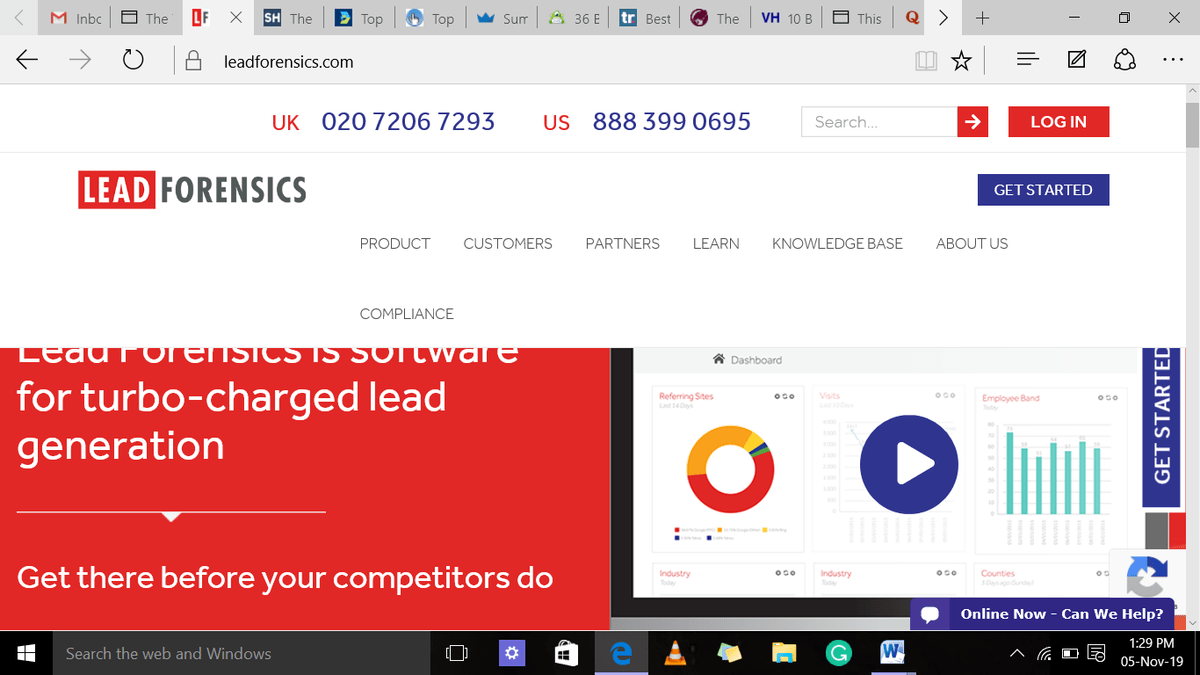The width and height of the screenshot is (1200, 675).
Task: Switch to the 'Best' browser tab
Action: tap(646, 18)
